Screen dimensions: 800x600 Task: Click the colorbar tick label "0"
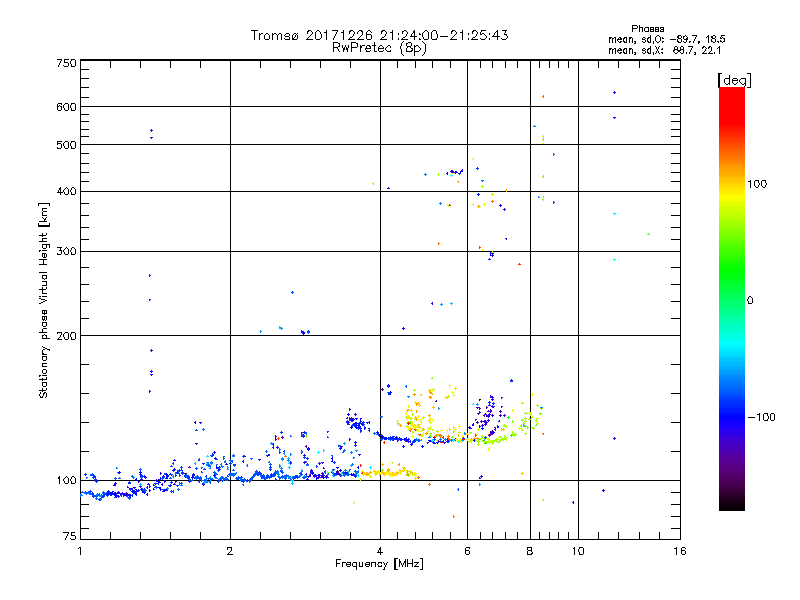(x=750, y=301)
